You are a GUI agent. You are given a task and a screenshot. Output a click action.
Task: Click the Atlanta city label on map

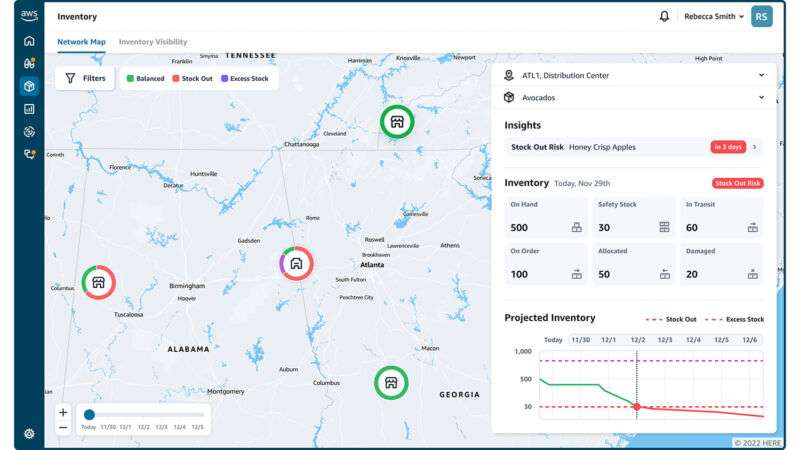click(x=372, y=265)
